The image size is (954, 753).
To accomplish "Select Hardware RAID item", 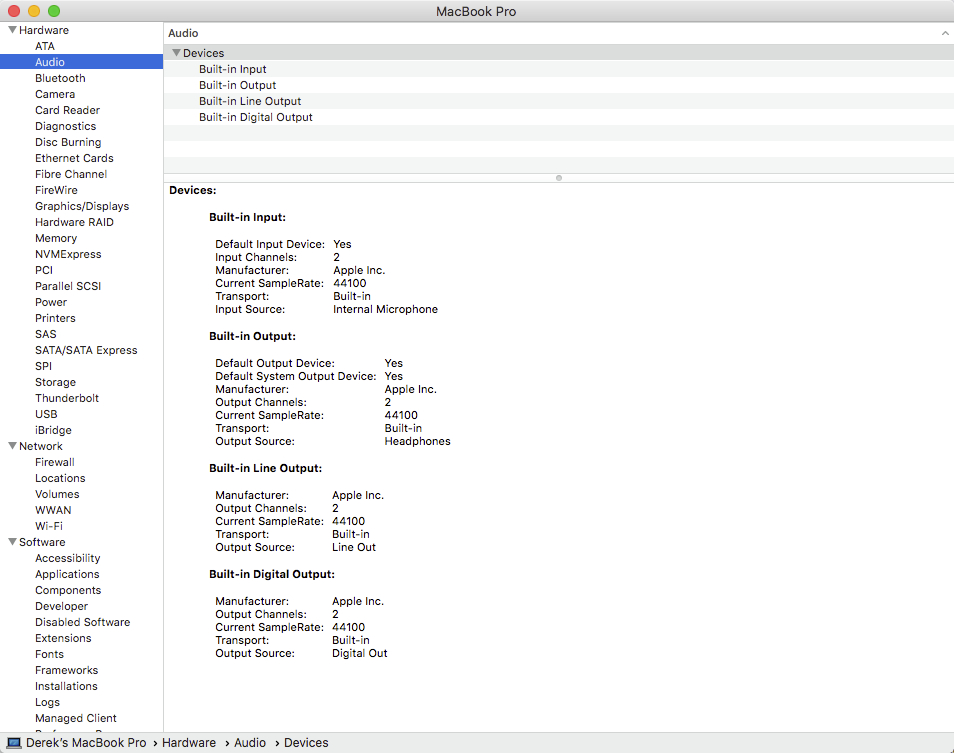I will point(74,222).
